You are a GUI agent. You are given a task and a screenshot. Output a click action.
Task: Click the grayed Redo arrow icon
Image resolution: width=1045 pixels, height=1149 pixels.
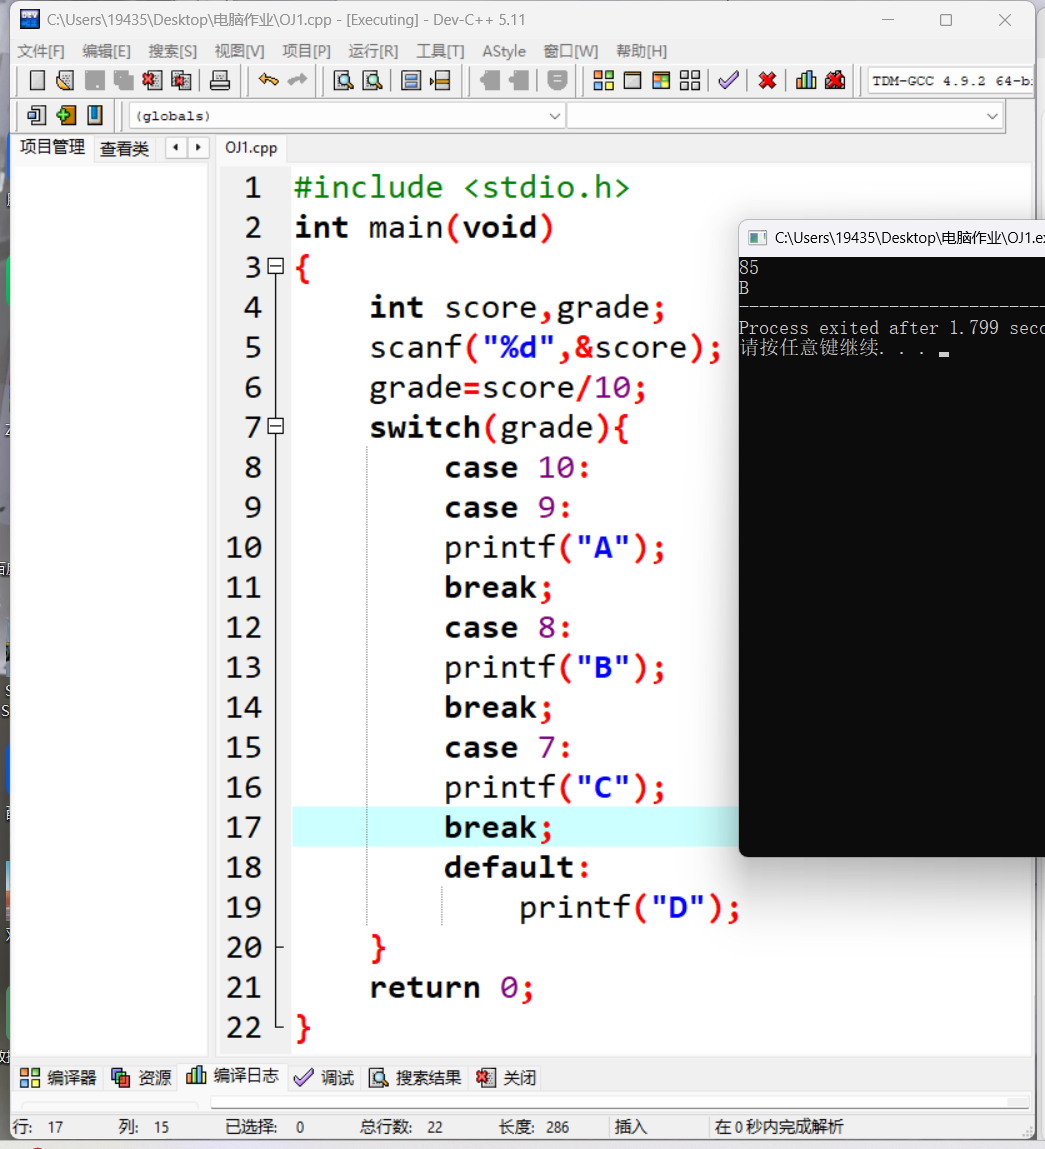point(298,80)
